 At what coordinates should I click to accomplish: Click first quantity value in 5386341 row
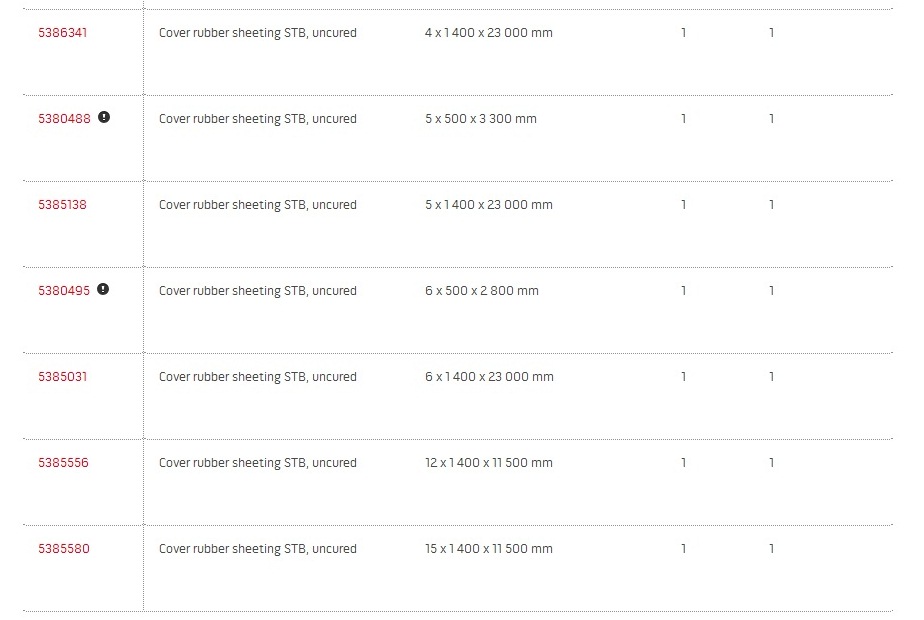tap(684, 33)
